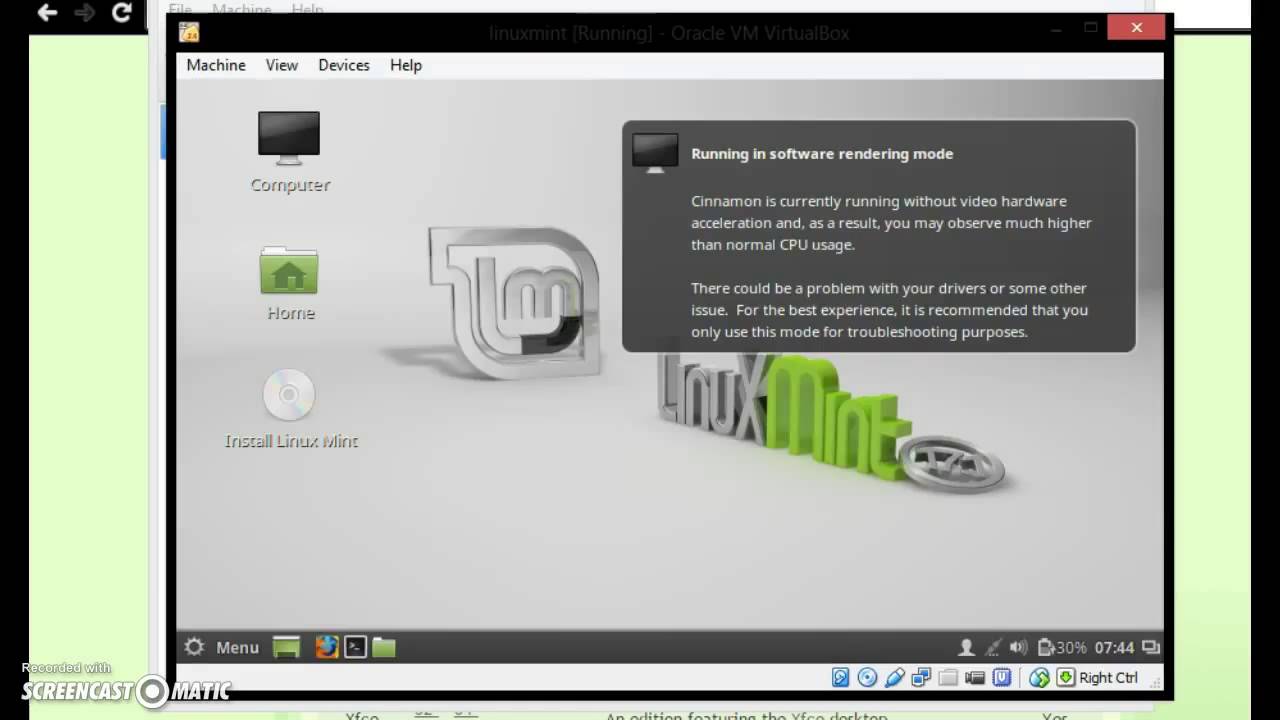This screenshot has height=720, width=1280.
Task: Click the browser reload button
Action: (122, 13)
